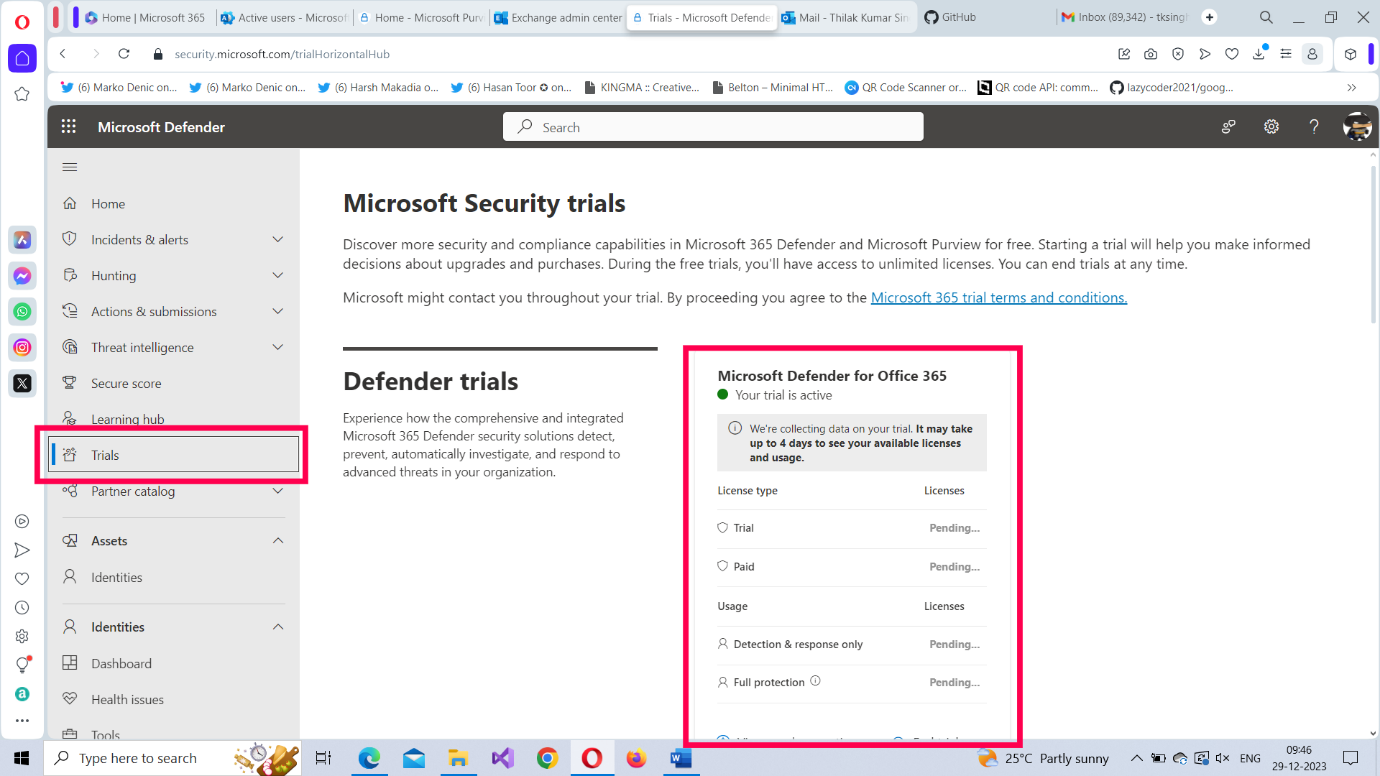Click the info icon beside Full protection

pos(815,681)
